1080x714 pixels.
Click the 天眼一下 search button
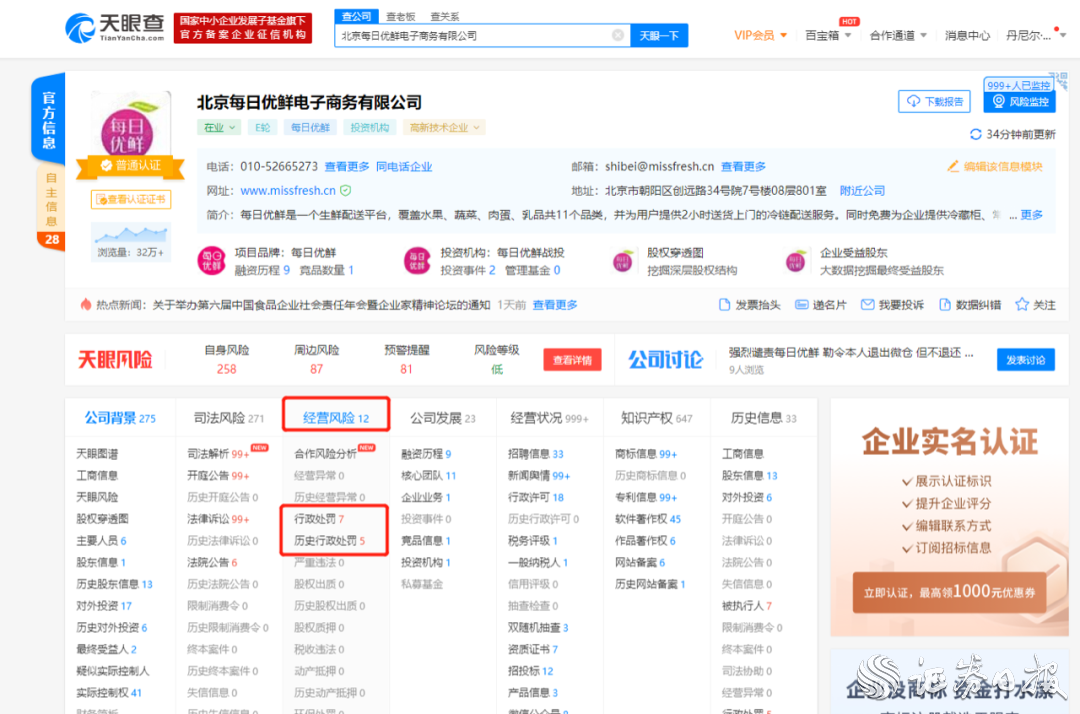(659, 36)
